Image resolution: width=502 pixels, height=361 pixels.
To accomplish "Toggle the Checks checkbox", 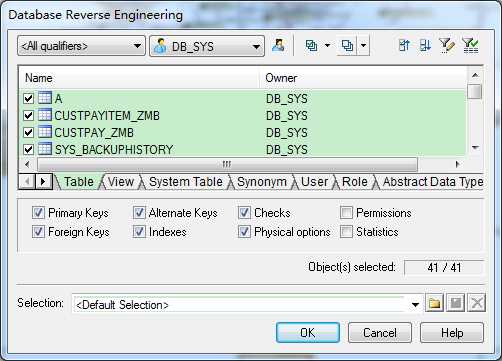I will click(244, 213).
